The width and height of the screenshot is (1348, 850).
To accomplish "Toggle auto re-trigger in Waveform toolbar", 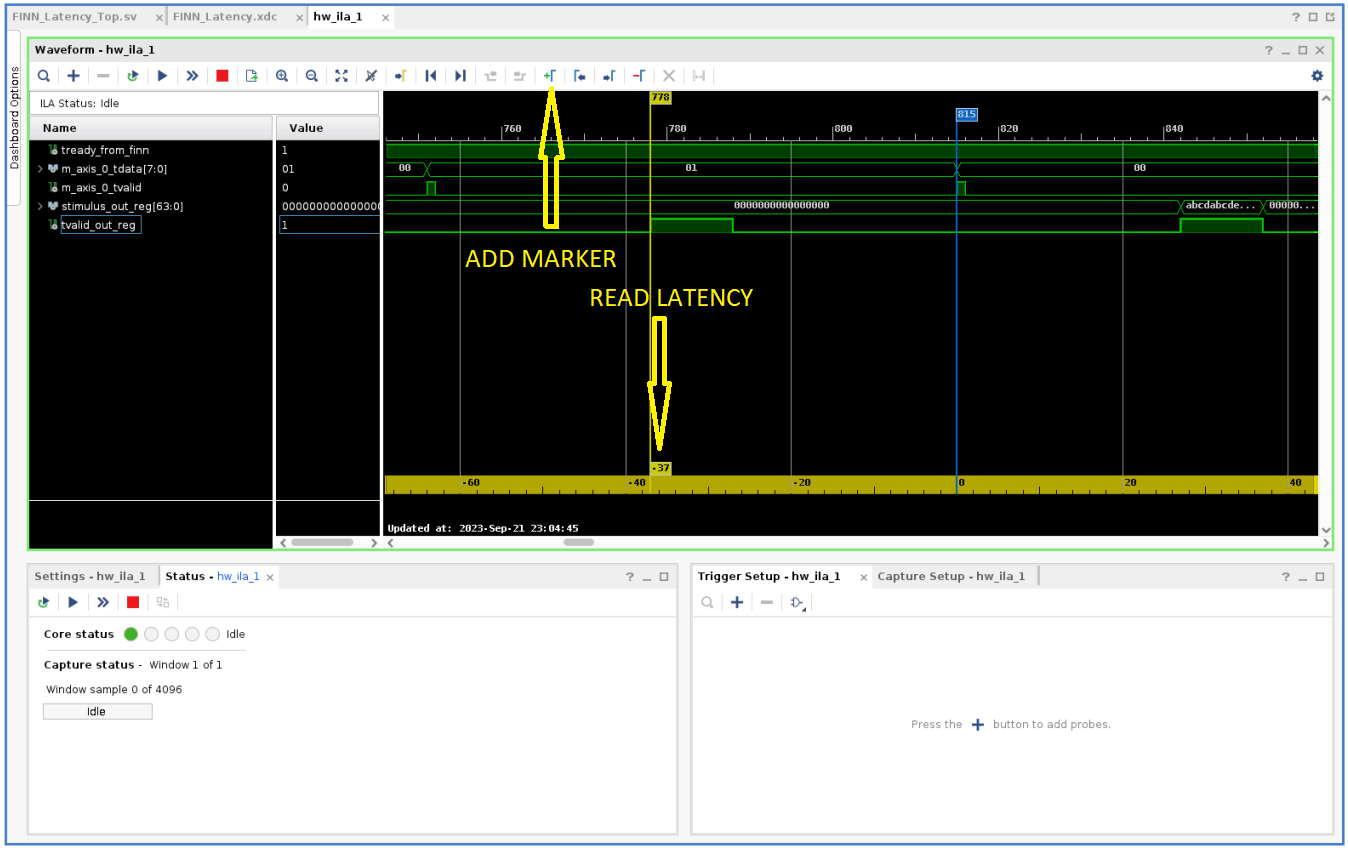I will pos(132,76).
